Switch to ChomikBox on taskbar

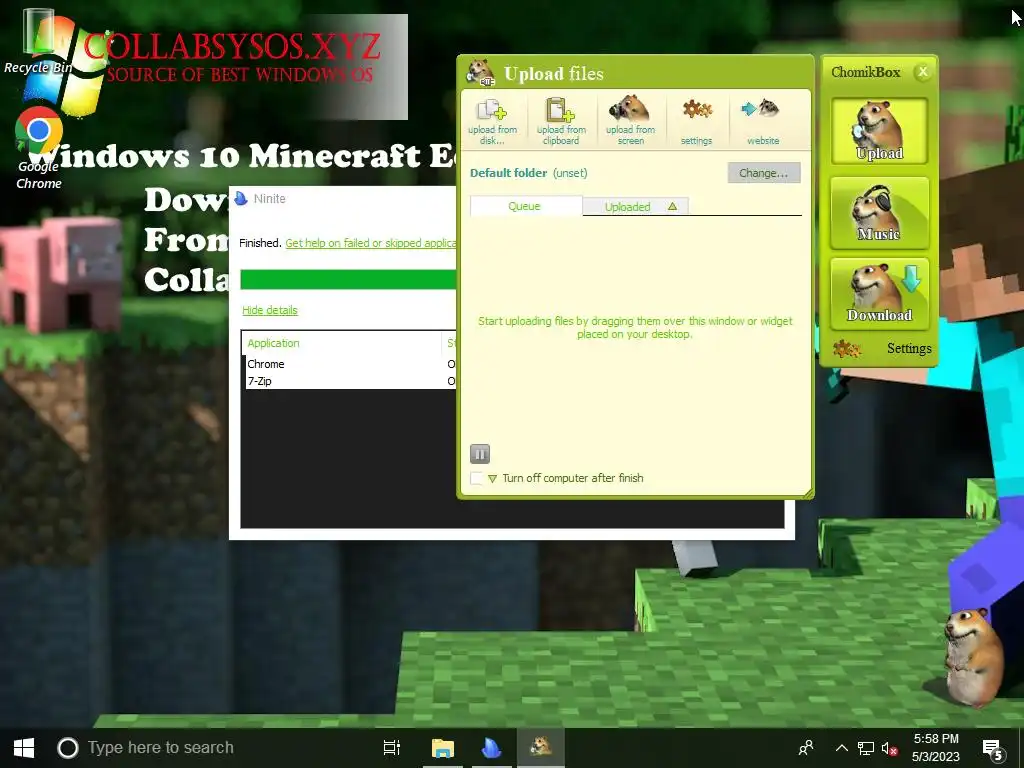pos(541,748)
